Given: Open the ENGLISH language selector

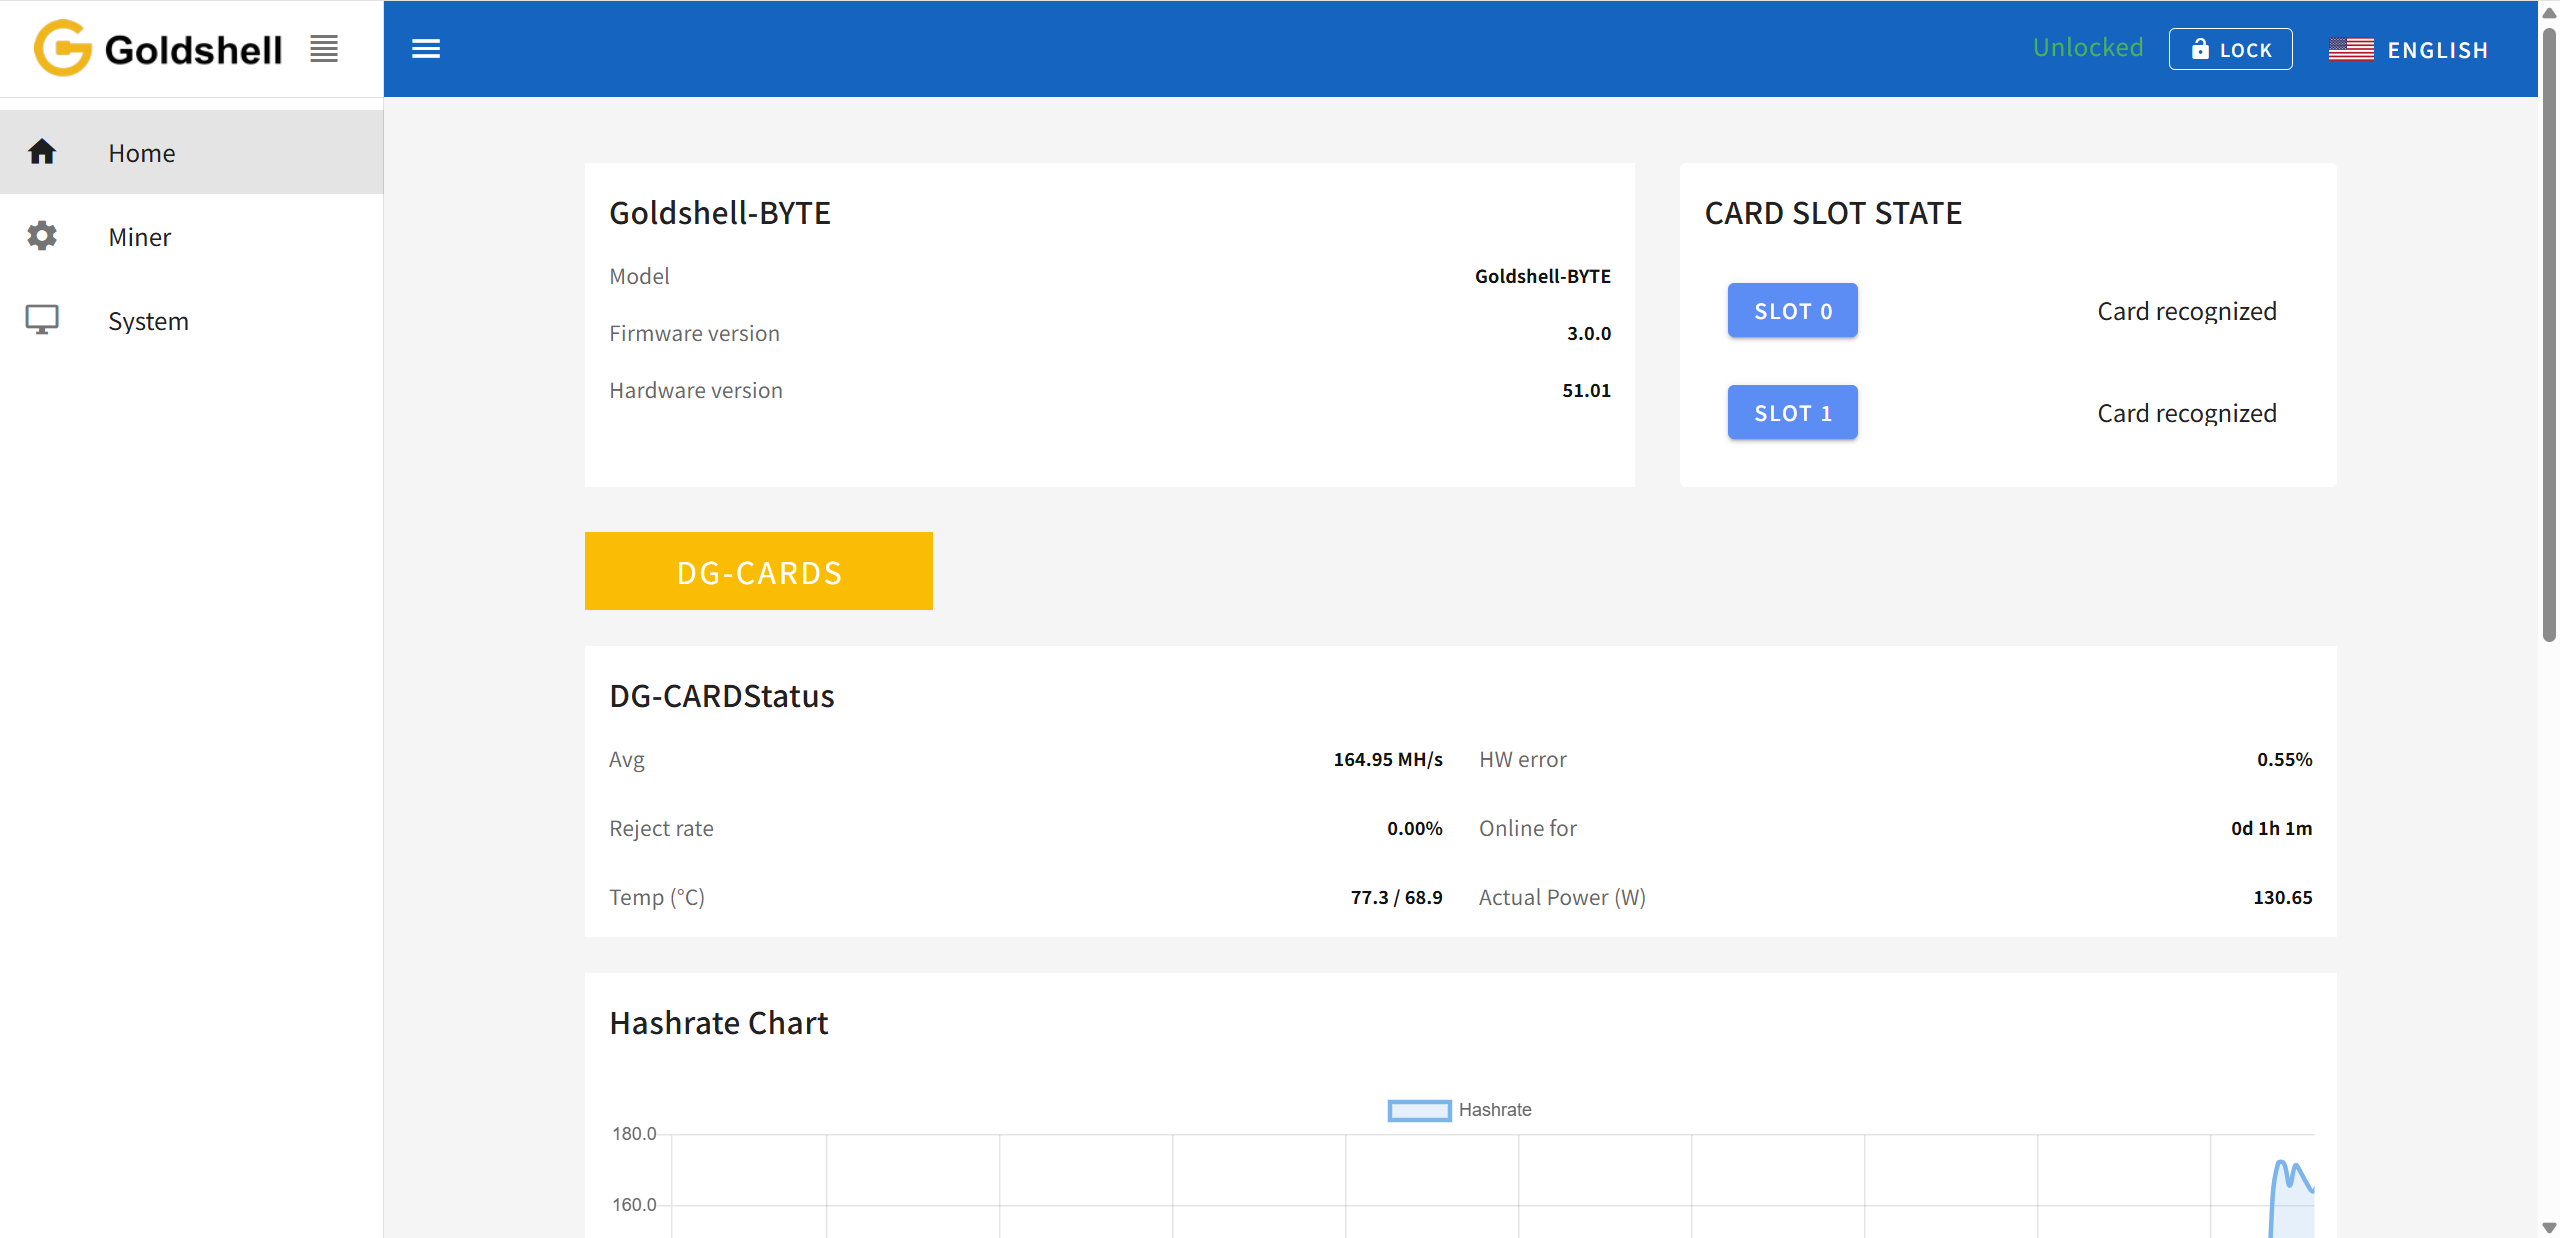Looking at the screenshot, I should click(x=2409, y=49).
